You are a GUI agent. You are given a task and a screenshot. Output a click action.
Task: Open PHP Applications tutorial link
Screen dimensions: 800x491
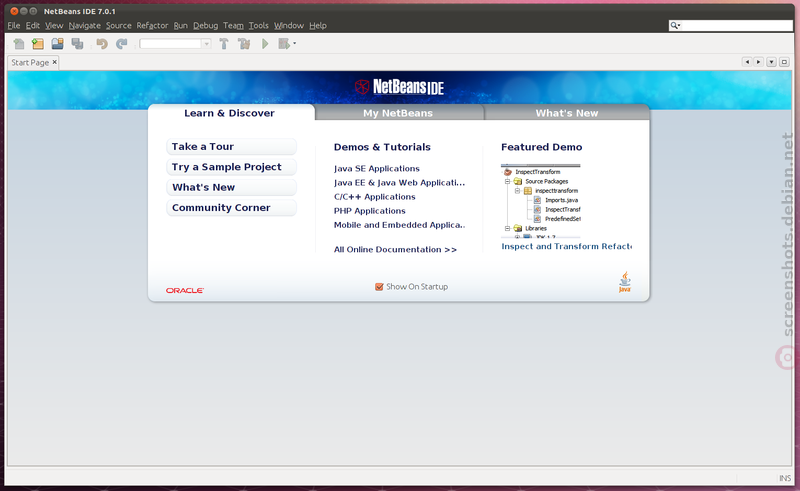pos(369,211)
